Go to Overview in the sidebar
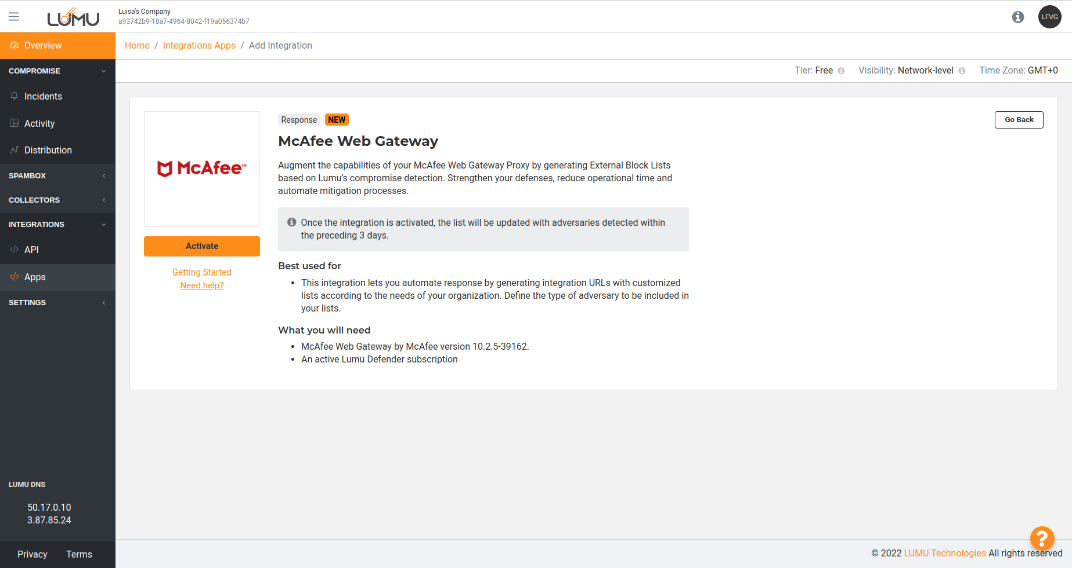Screen dimensions: 1072x568 (43, 46)
